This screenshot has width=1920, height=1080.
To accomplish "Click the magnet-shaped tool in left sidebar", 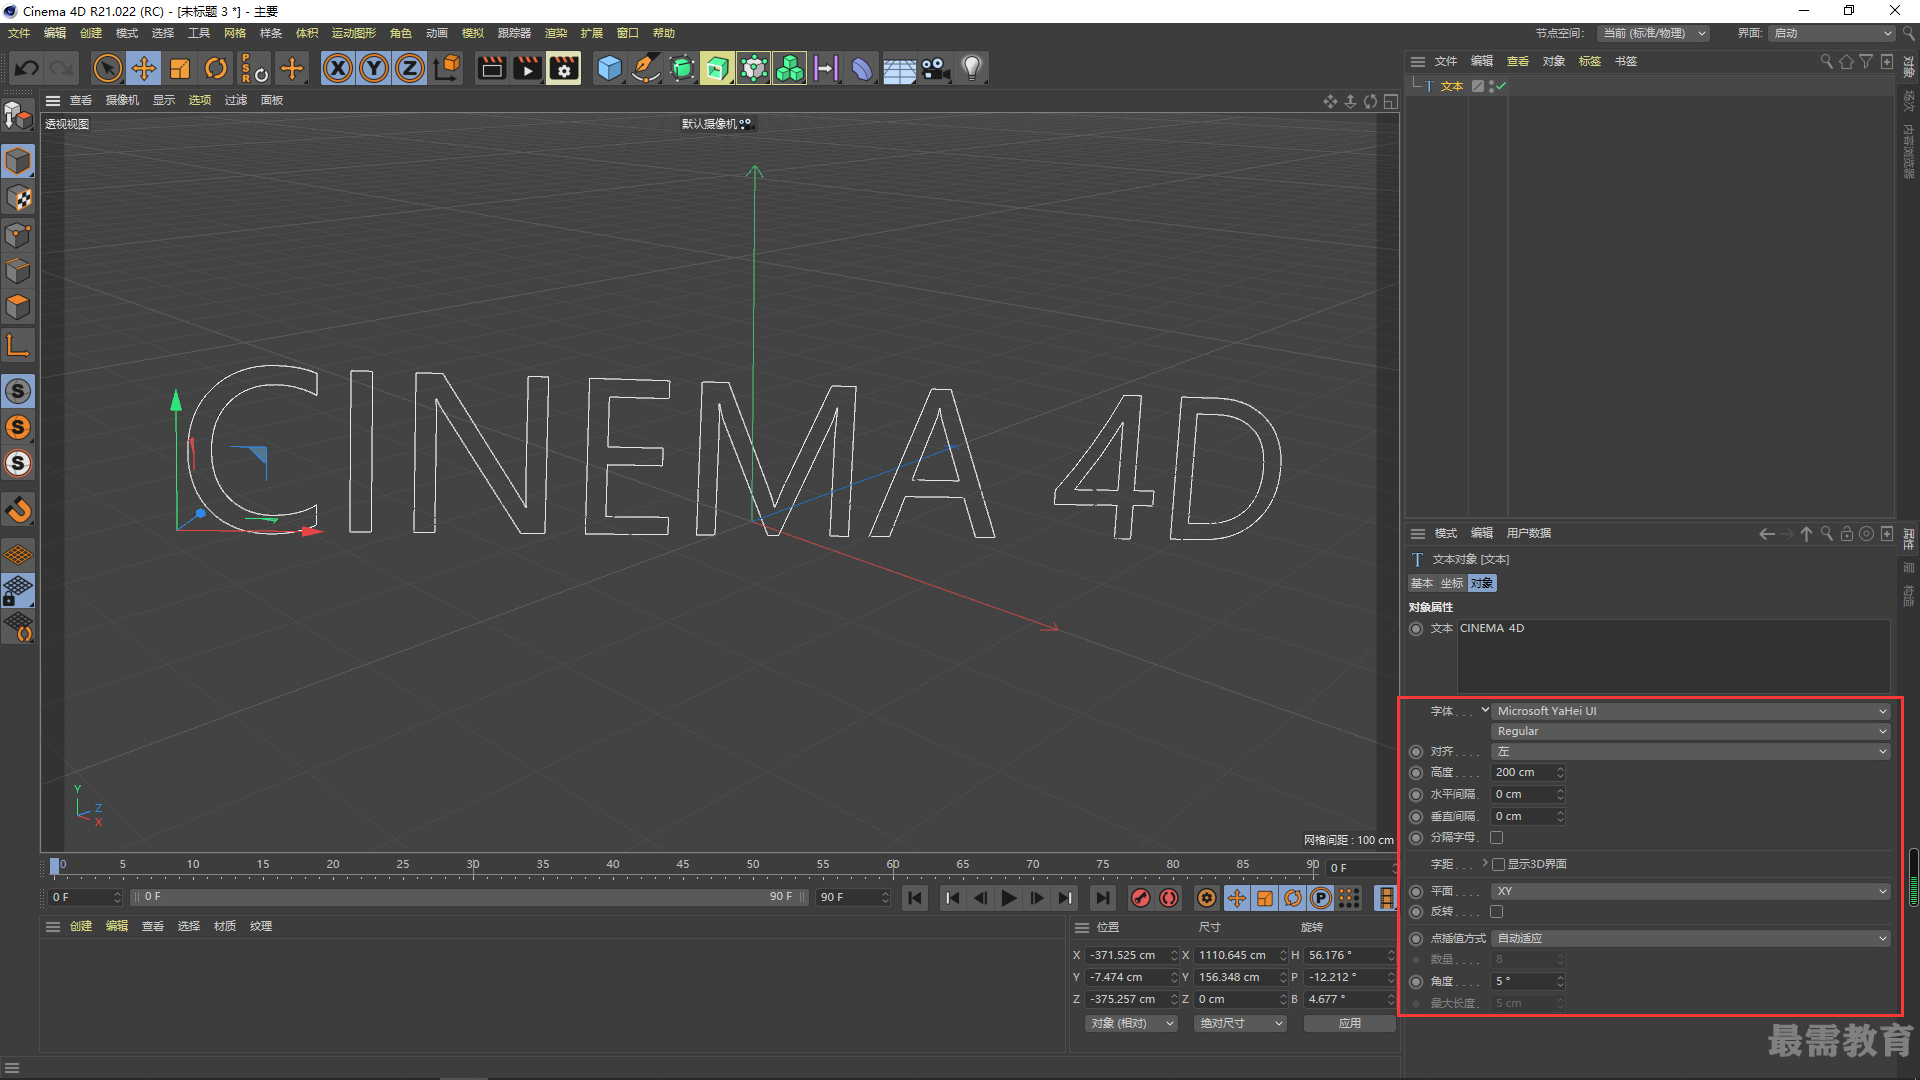I will point(18,510).
